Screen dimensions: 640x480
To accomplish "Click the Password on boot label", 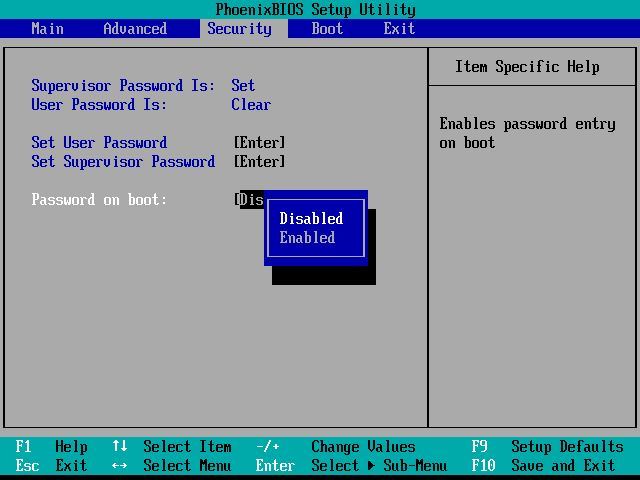I will 99,200.
